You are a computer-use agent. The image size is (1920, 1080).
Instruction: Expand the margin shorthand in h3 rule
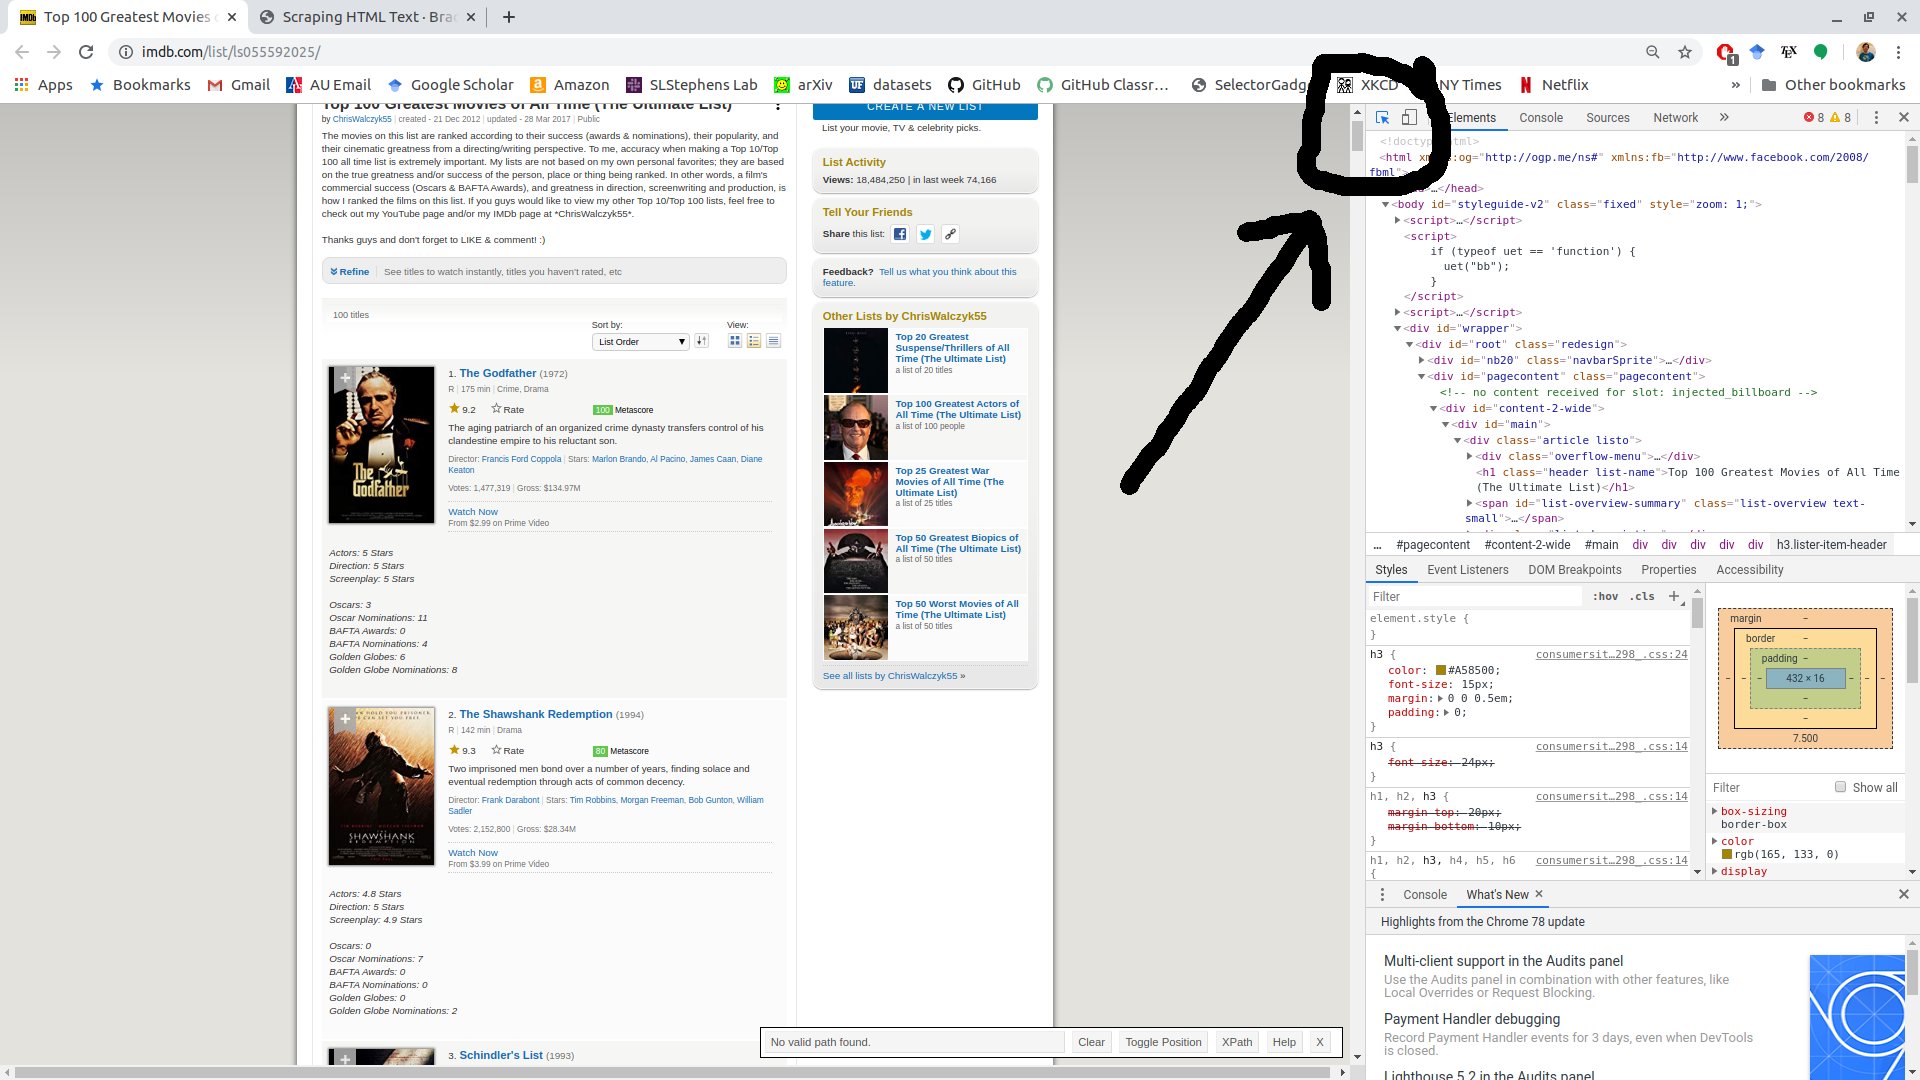pyautogui.click(x=1440, y=698)
